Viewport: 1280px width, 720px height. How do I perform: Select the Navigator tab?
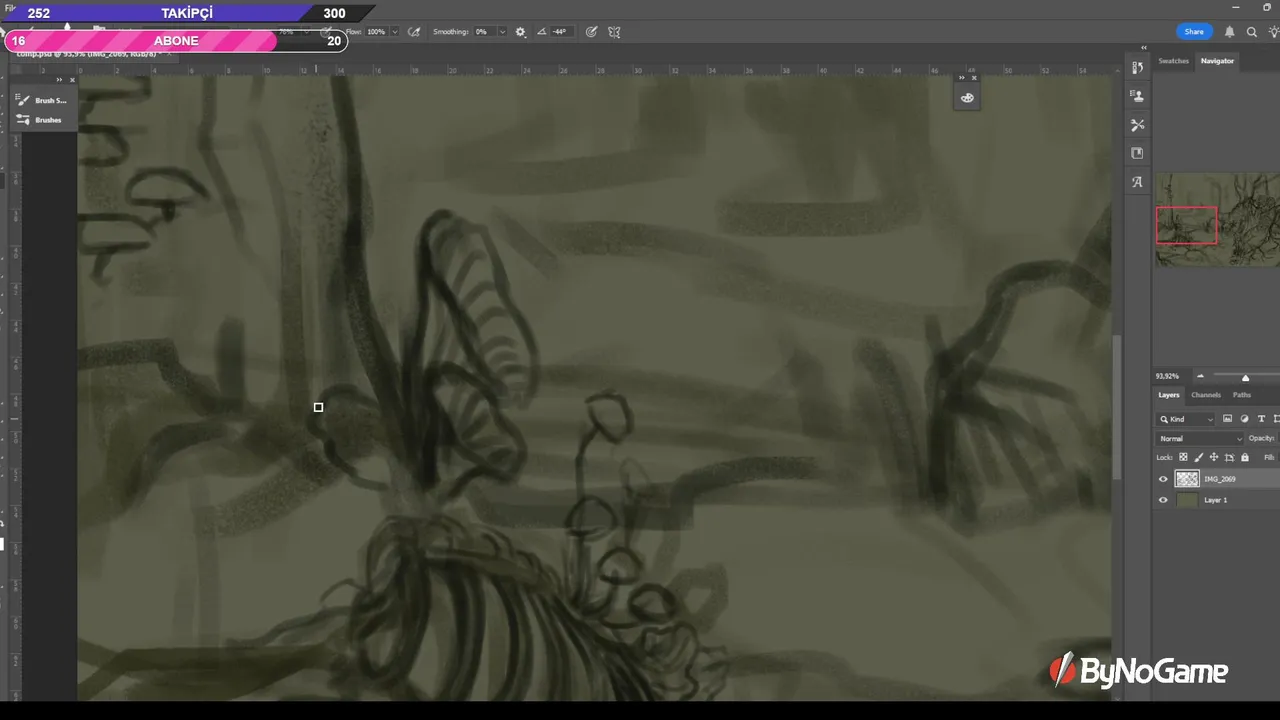1217,61
